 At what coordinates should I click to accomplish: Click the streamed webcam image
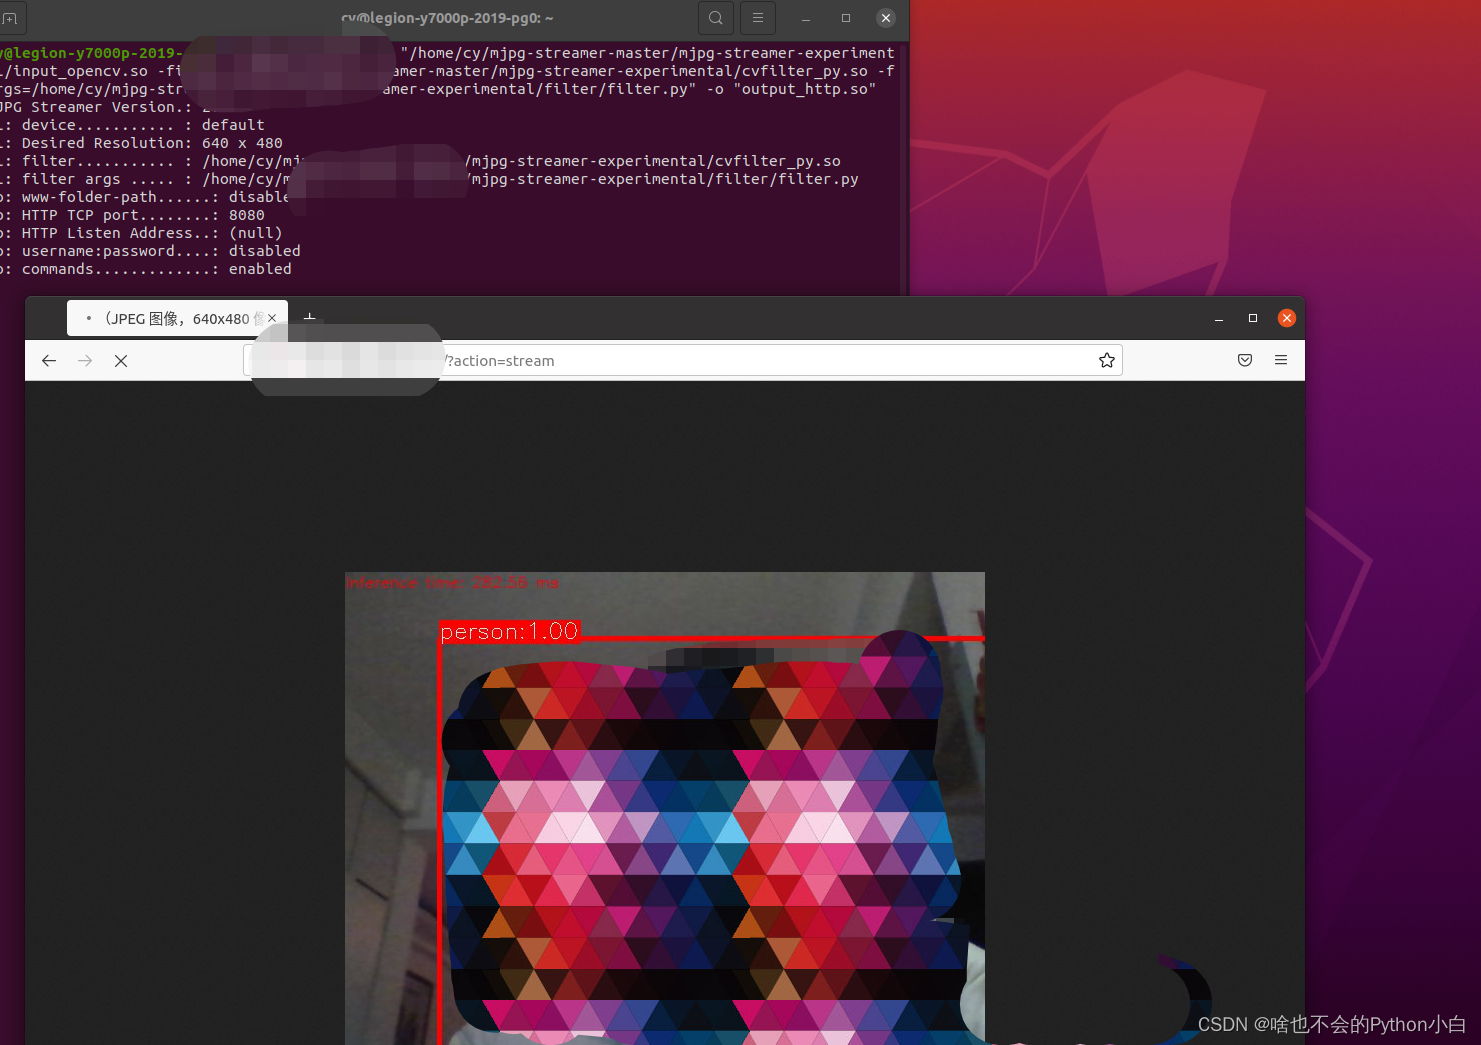[665, 808]
